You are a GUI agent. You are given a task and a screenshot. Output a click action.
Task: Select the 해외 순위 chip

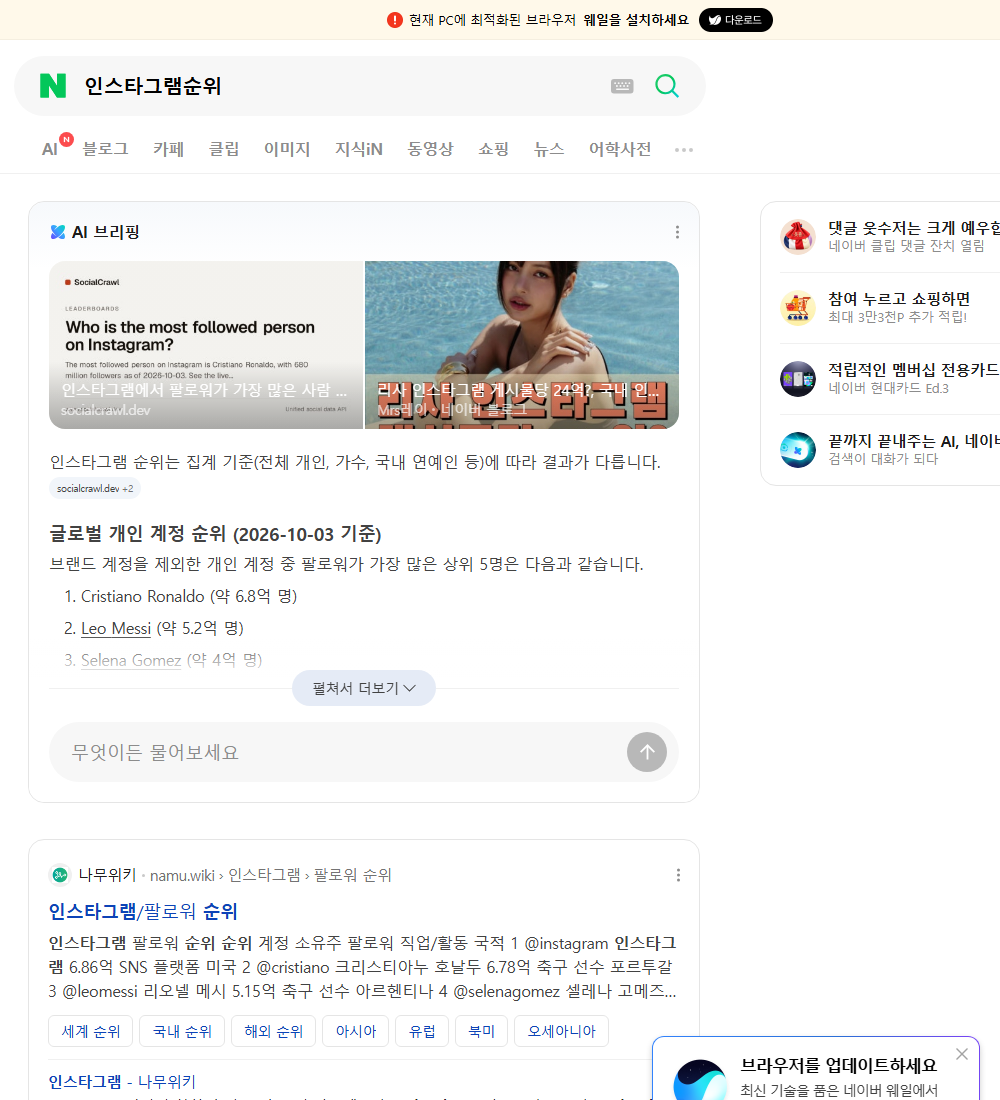pyautogui.click(x=274, y=1031)
